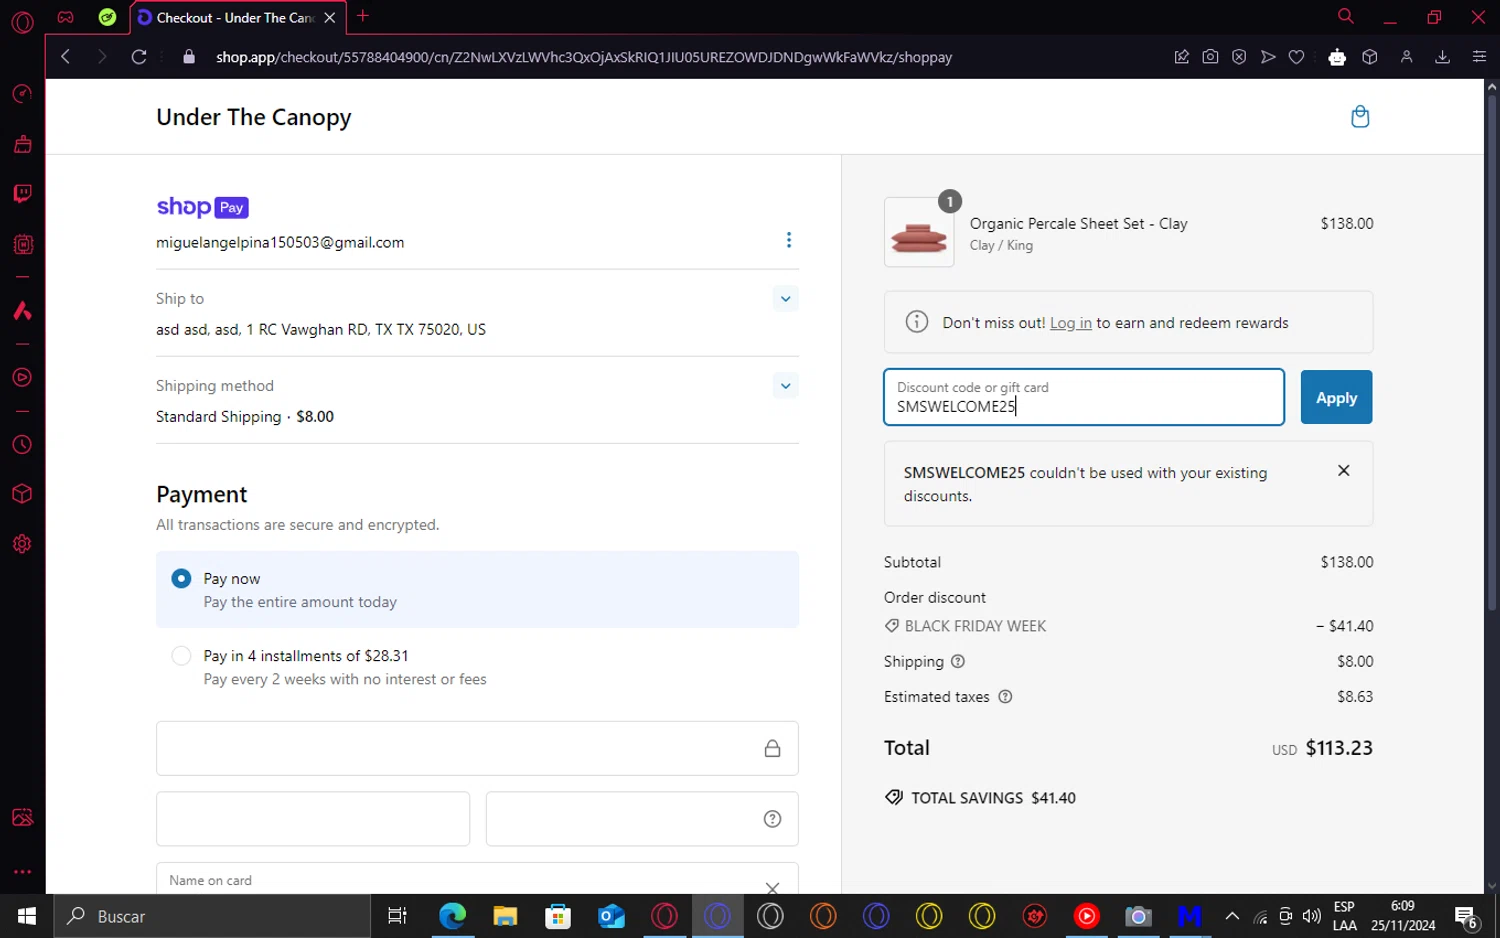The width and height of the screenshot is (1500, 938).
Task: Open the downloads icon in the toolbar
Action: coord(1442,57)
